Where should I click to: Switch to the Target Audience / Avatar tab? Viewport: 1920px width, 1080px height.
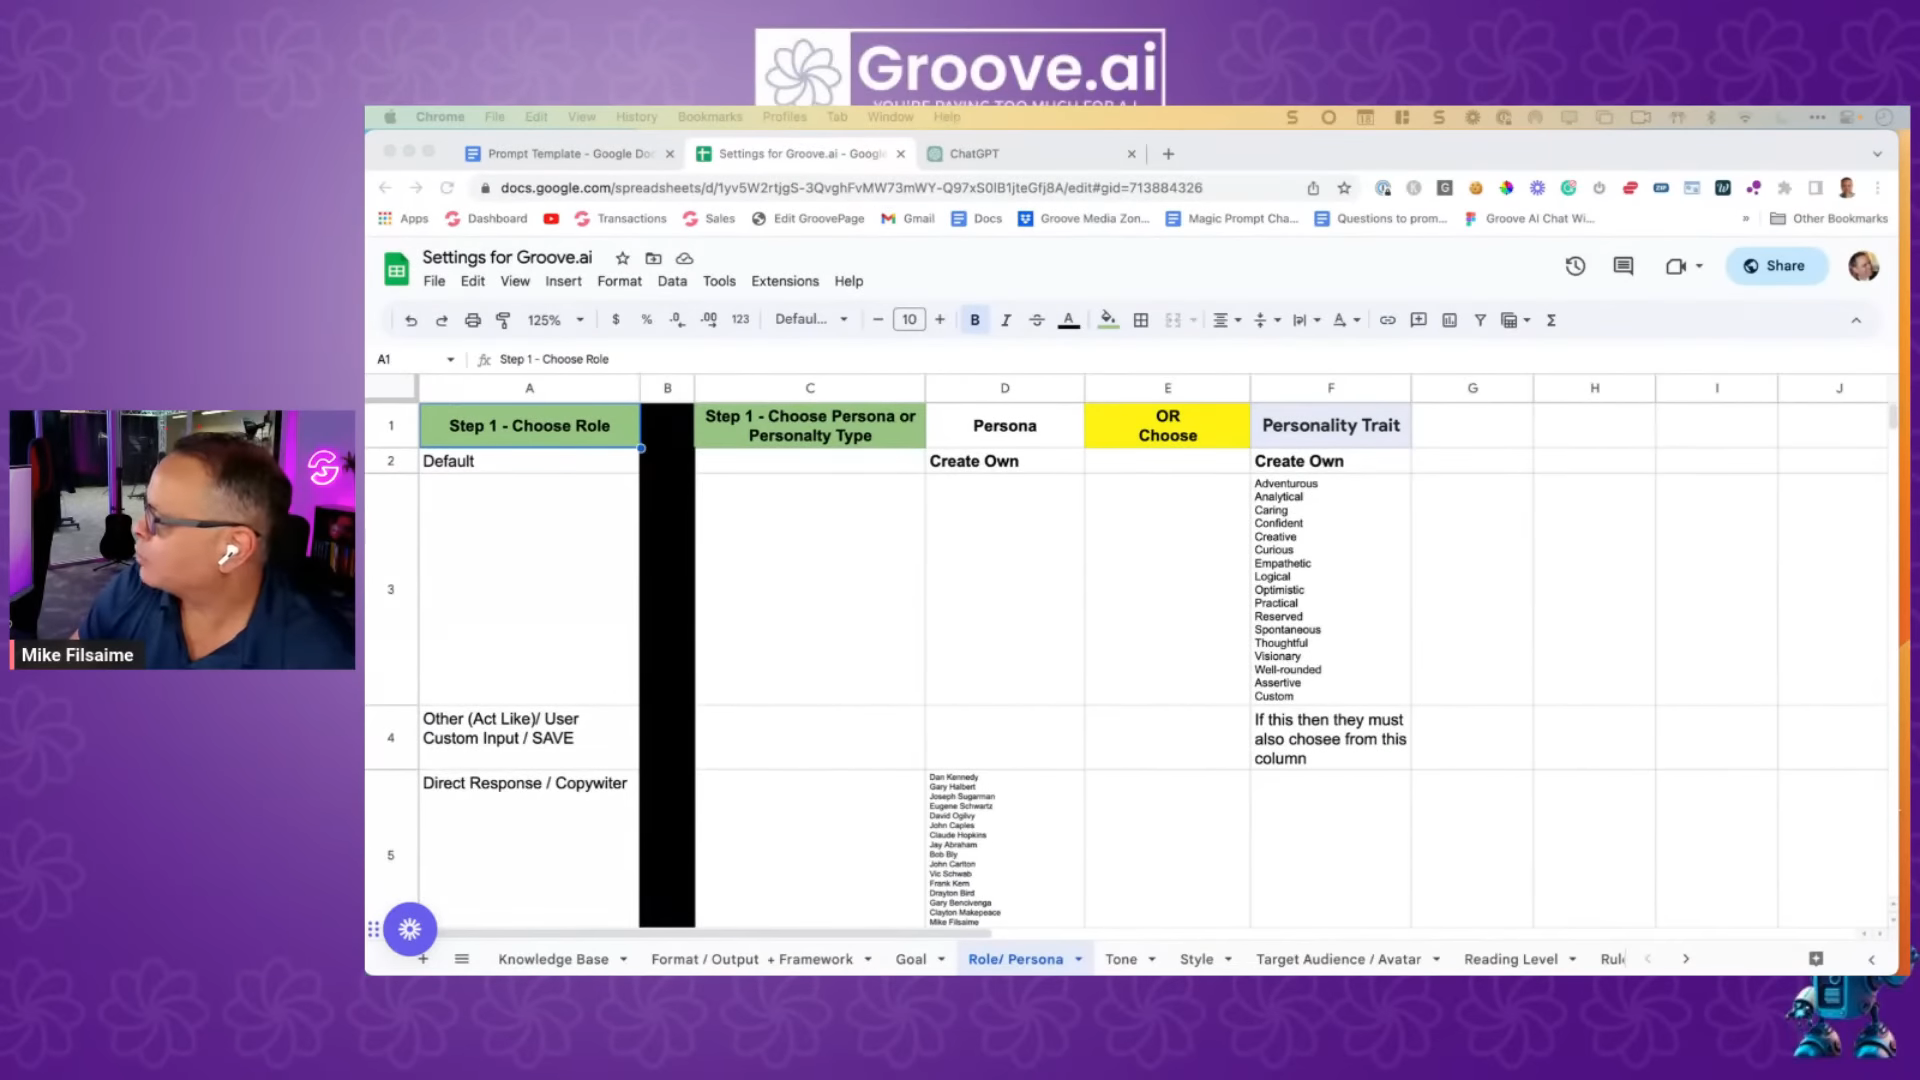click(1338, 959)
